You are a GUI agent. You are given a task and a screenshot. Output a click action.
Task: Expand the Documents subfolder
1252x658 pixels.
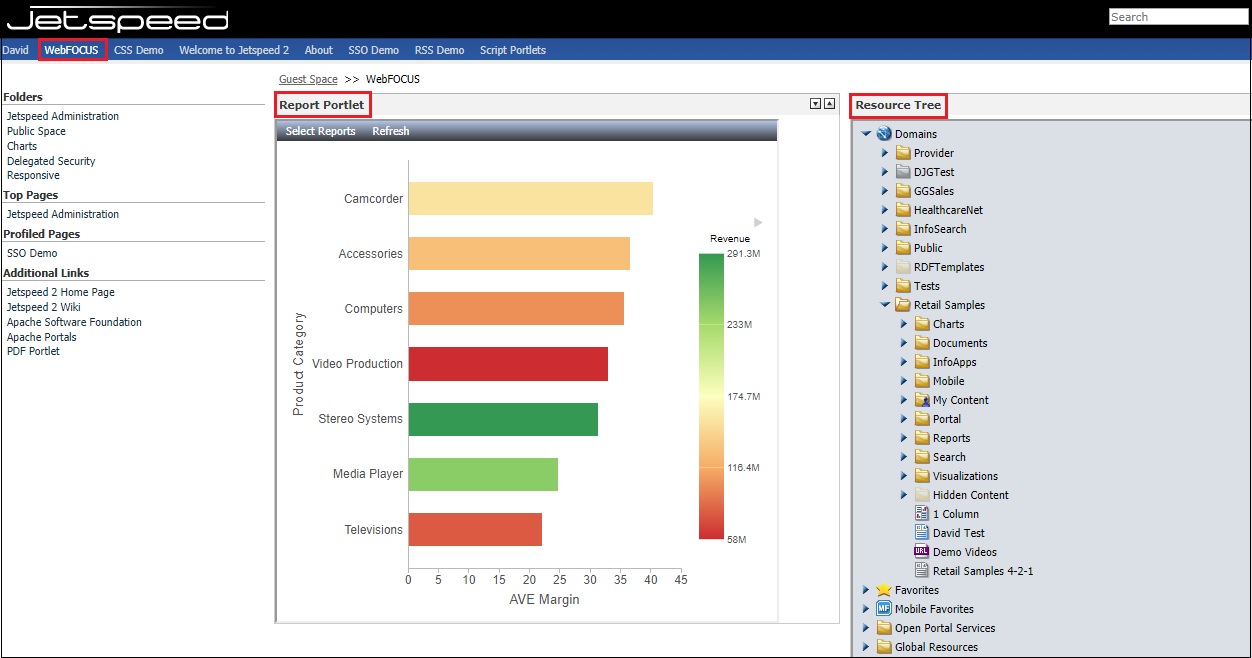(904, 343)
